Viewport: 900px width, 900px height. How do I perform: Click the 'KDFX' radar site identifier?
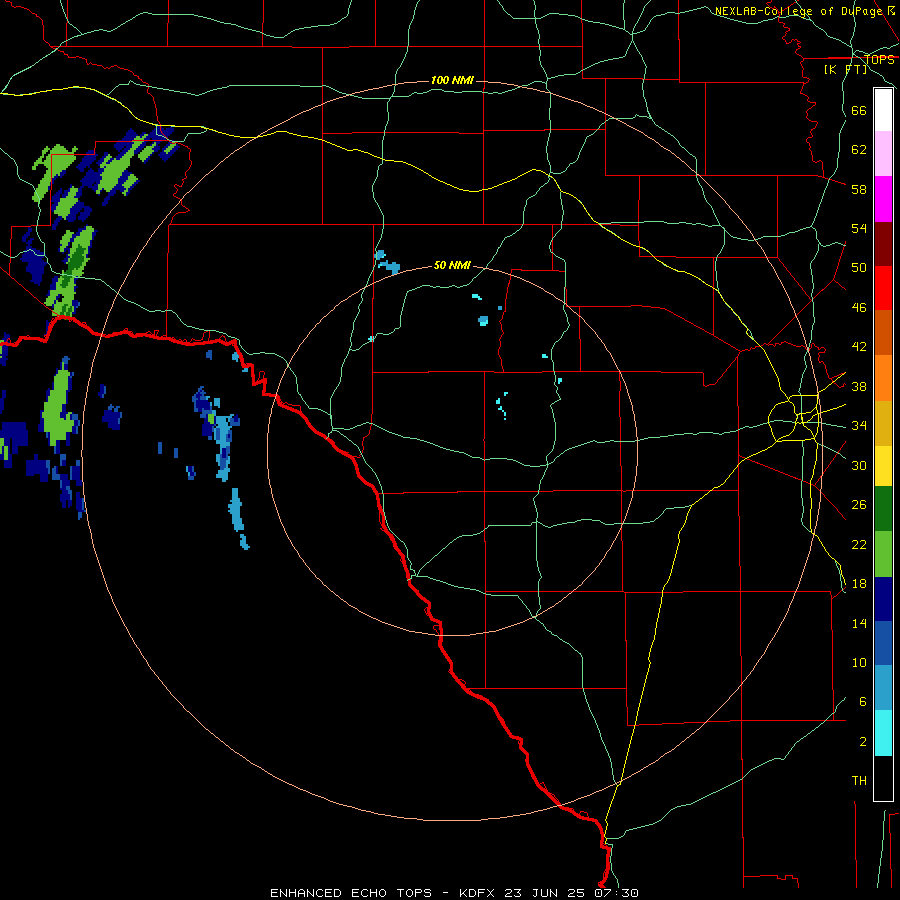tap(476, 893)
